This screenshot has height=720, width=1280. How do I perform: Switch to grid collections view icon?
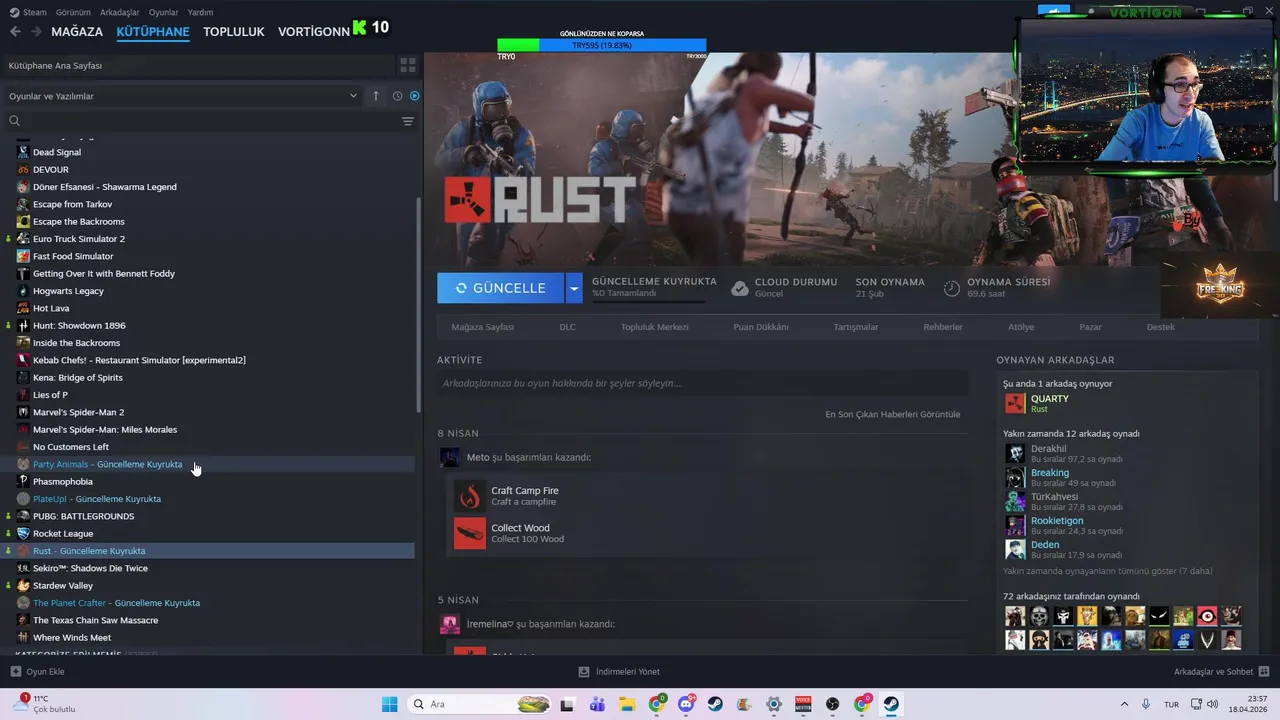tap(408, 65)
